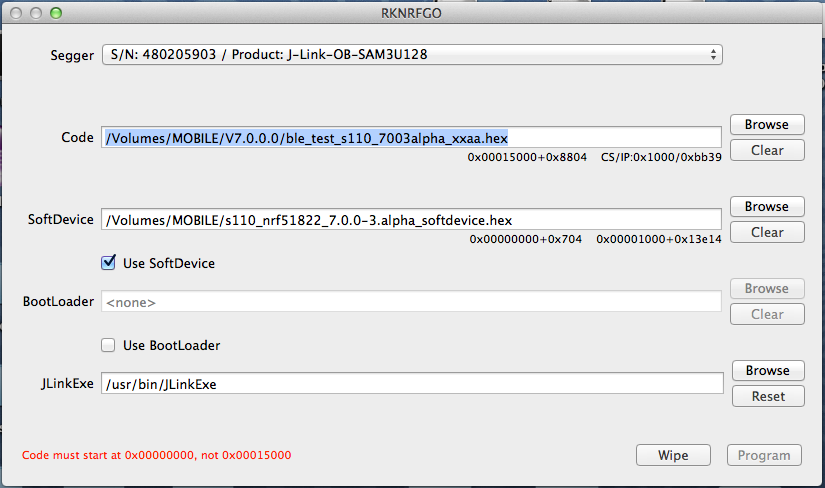
Task: Clear the Code file path
Action: 767,151
